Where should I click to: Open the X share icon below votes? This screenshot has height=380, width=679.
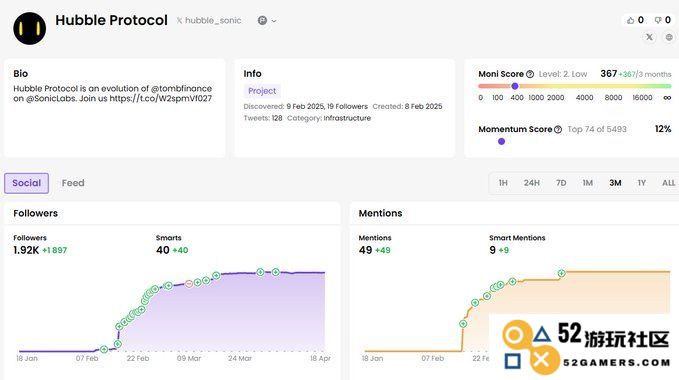point(649,37)
